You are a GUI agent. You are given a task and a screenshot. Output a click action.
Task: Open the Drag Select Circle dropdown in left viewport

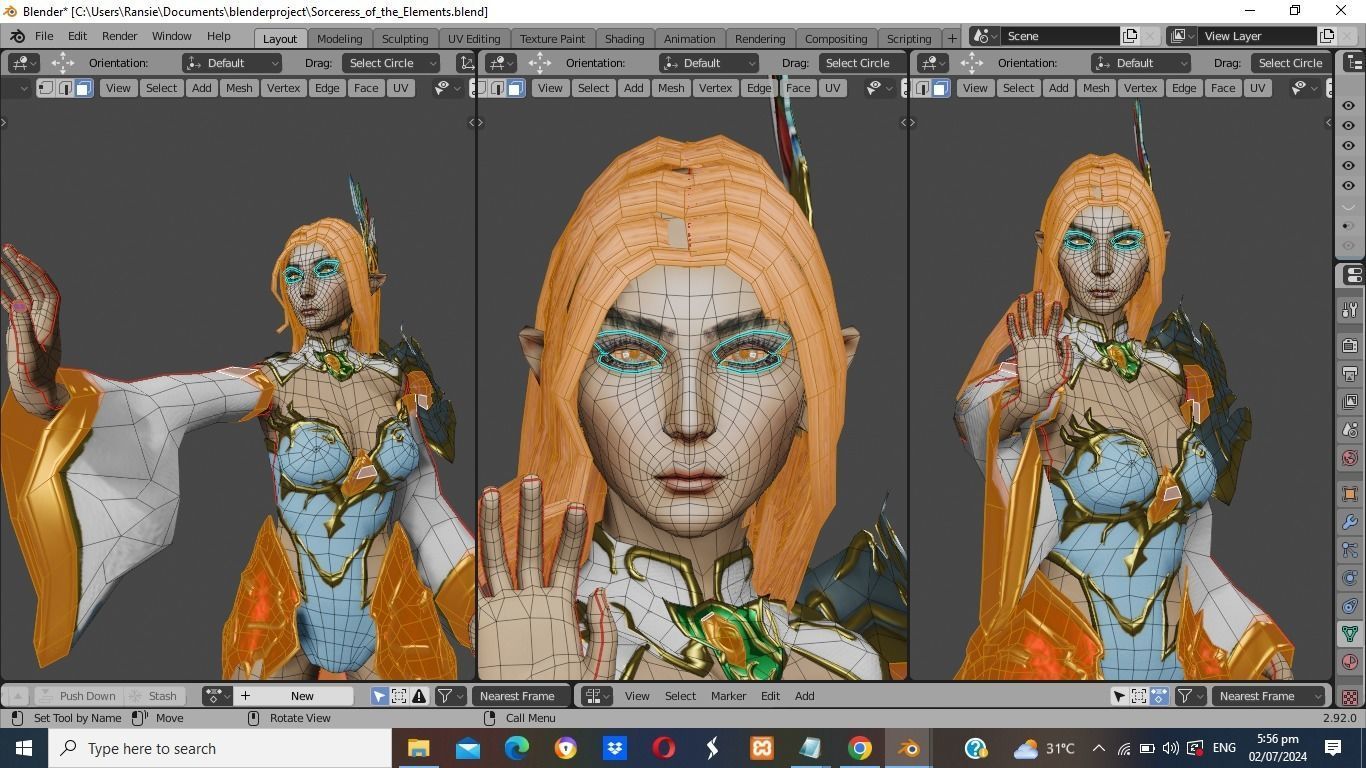[x=391, y=63]
